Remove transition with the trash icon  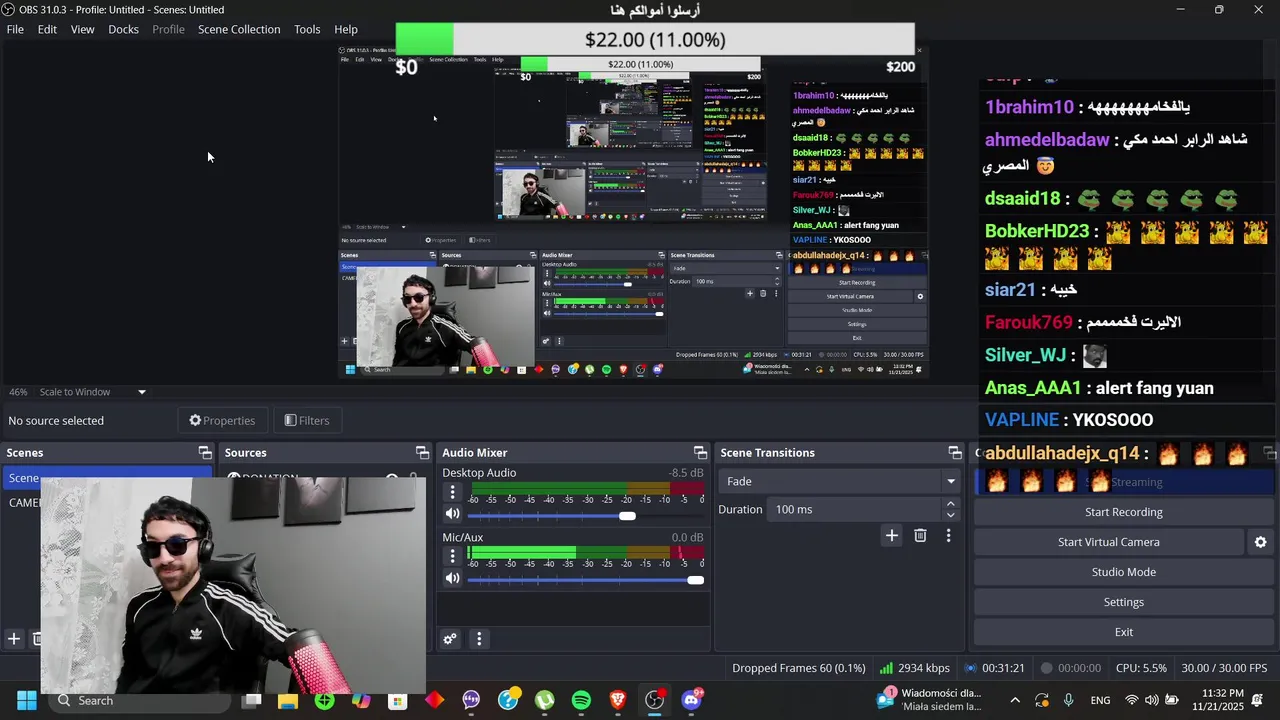click(x=920, y=536)
